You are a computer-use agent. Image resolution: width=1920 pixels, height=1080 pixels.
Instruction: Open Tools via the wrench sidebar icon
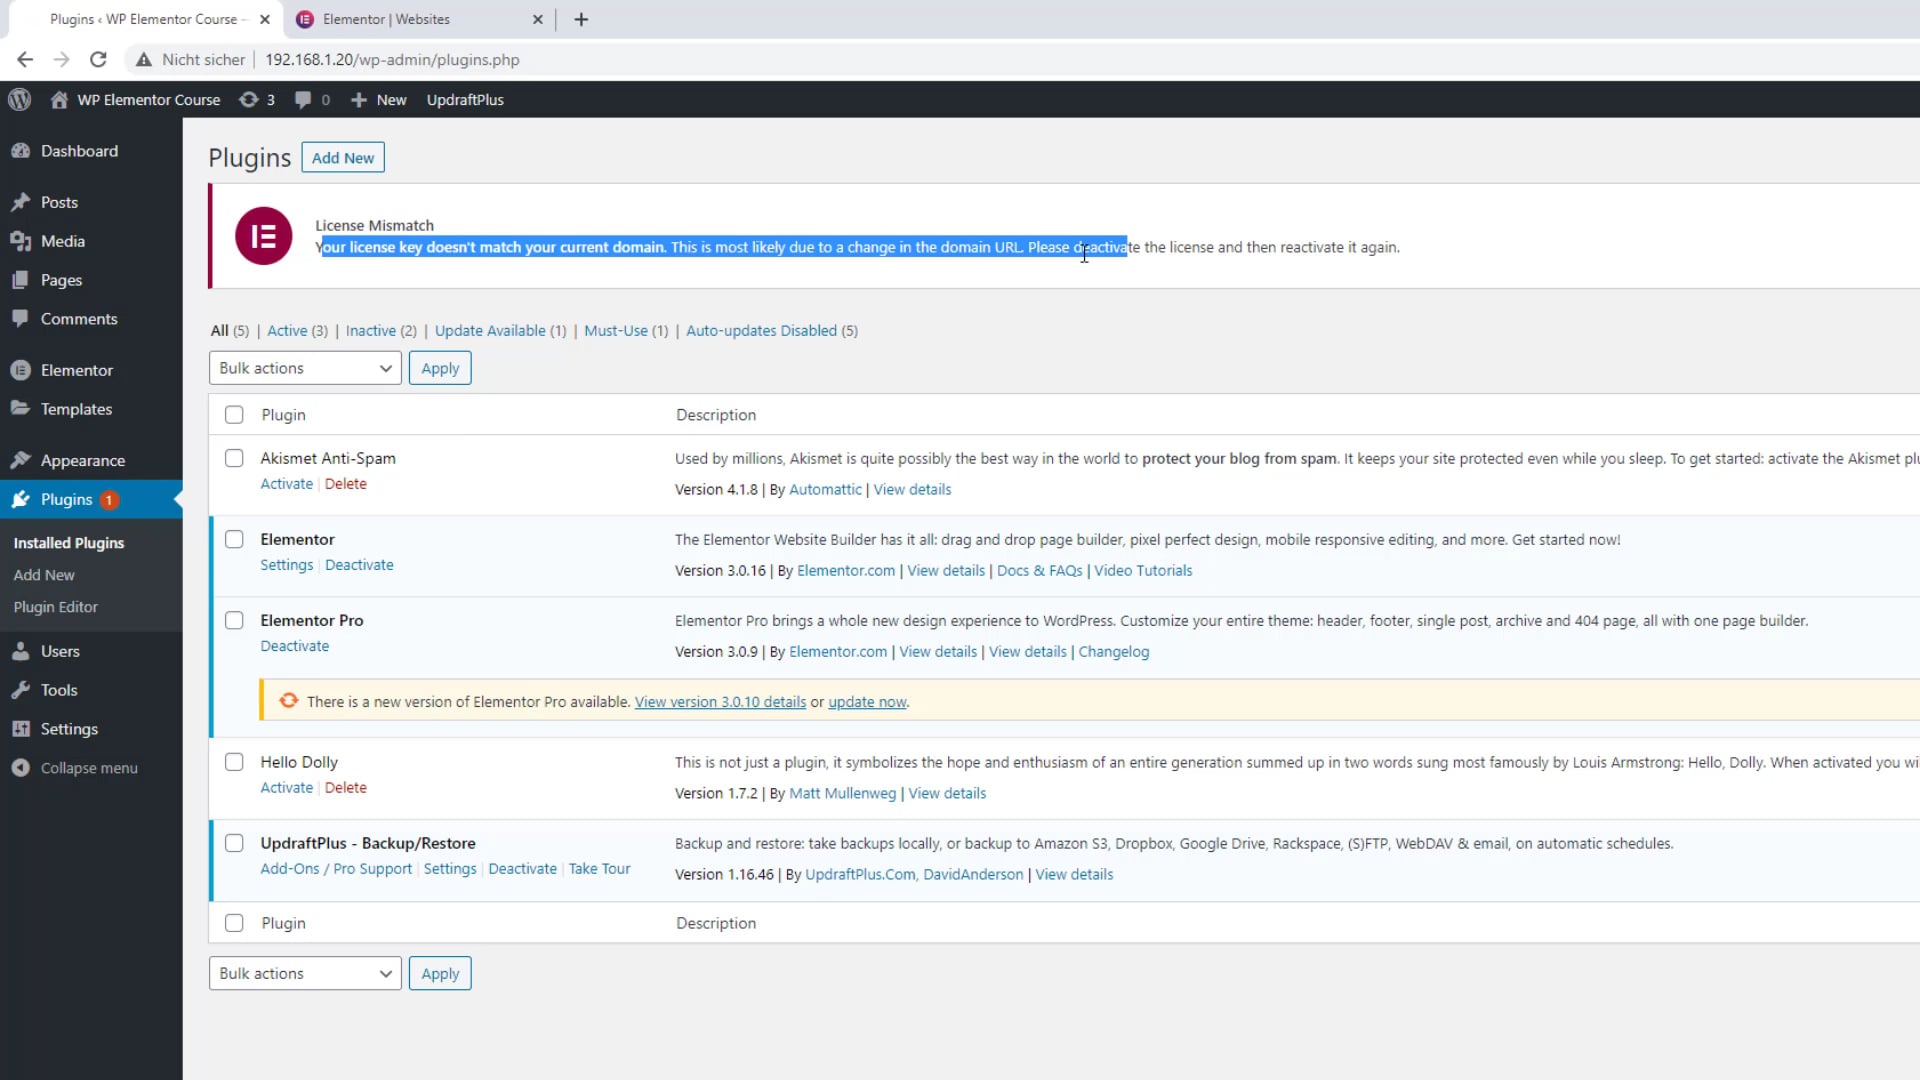coord(22,689)
